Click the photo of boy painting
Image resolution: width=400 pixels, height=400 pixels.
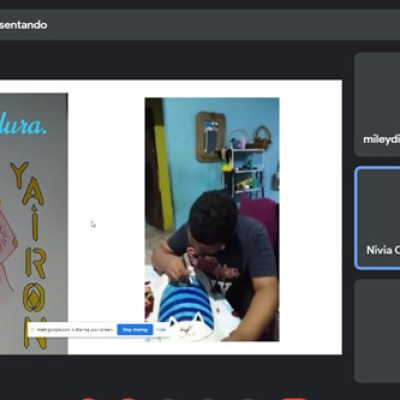(212, 219)
